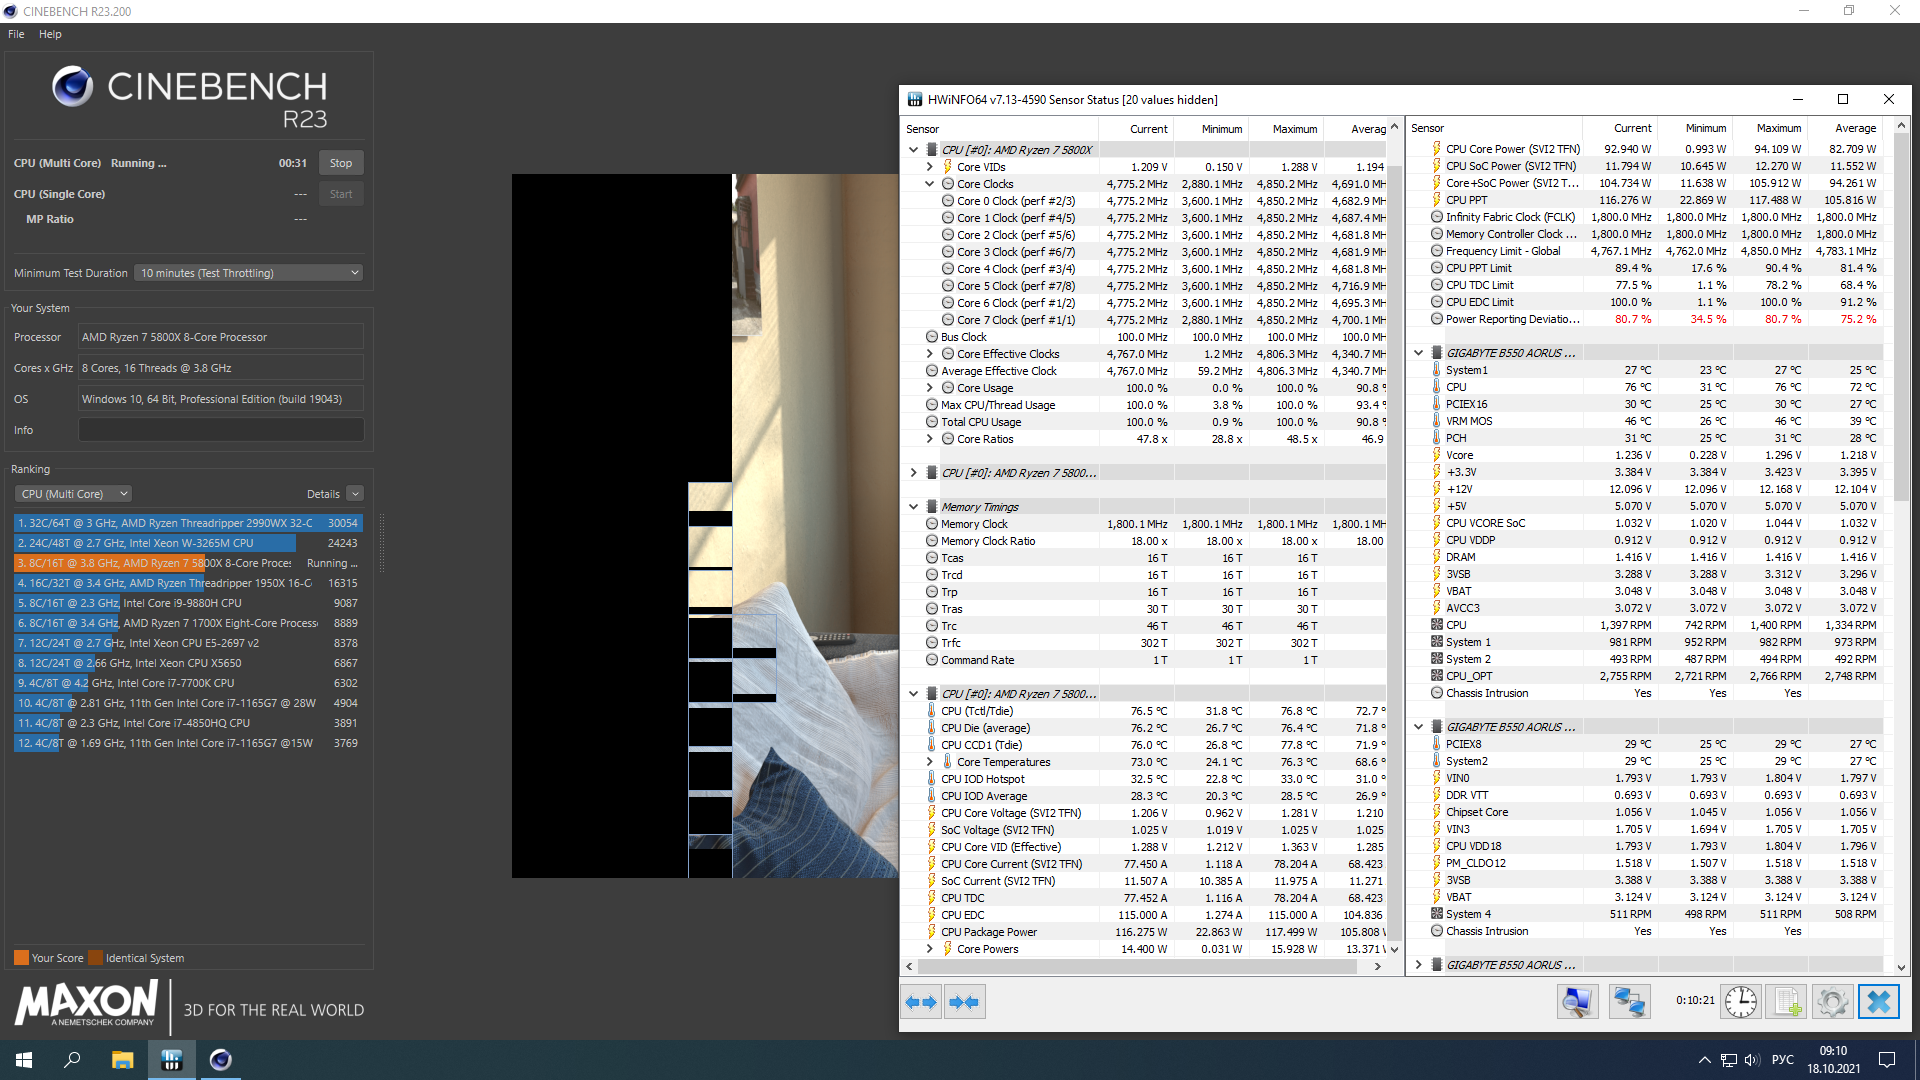
Task: Open the Minimum Test Duration dropdown
Action: click(x=248, y=273)
